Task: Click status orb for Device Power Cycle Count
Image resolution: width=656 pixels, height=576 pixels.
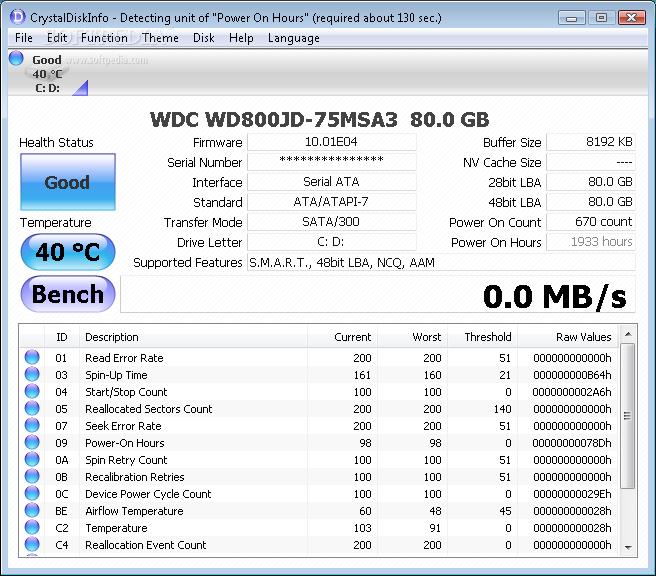Action: 32,494
